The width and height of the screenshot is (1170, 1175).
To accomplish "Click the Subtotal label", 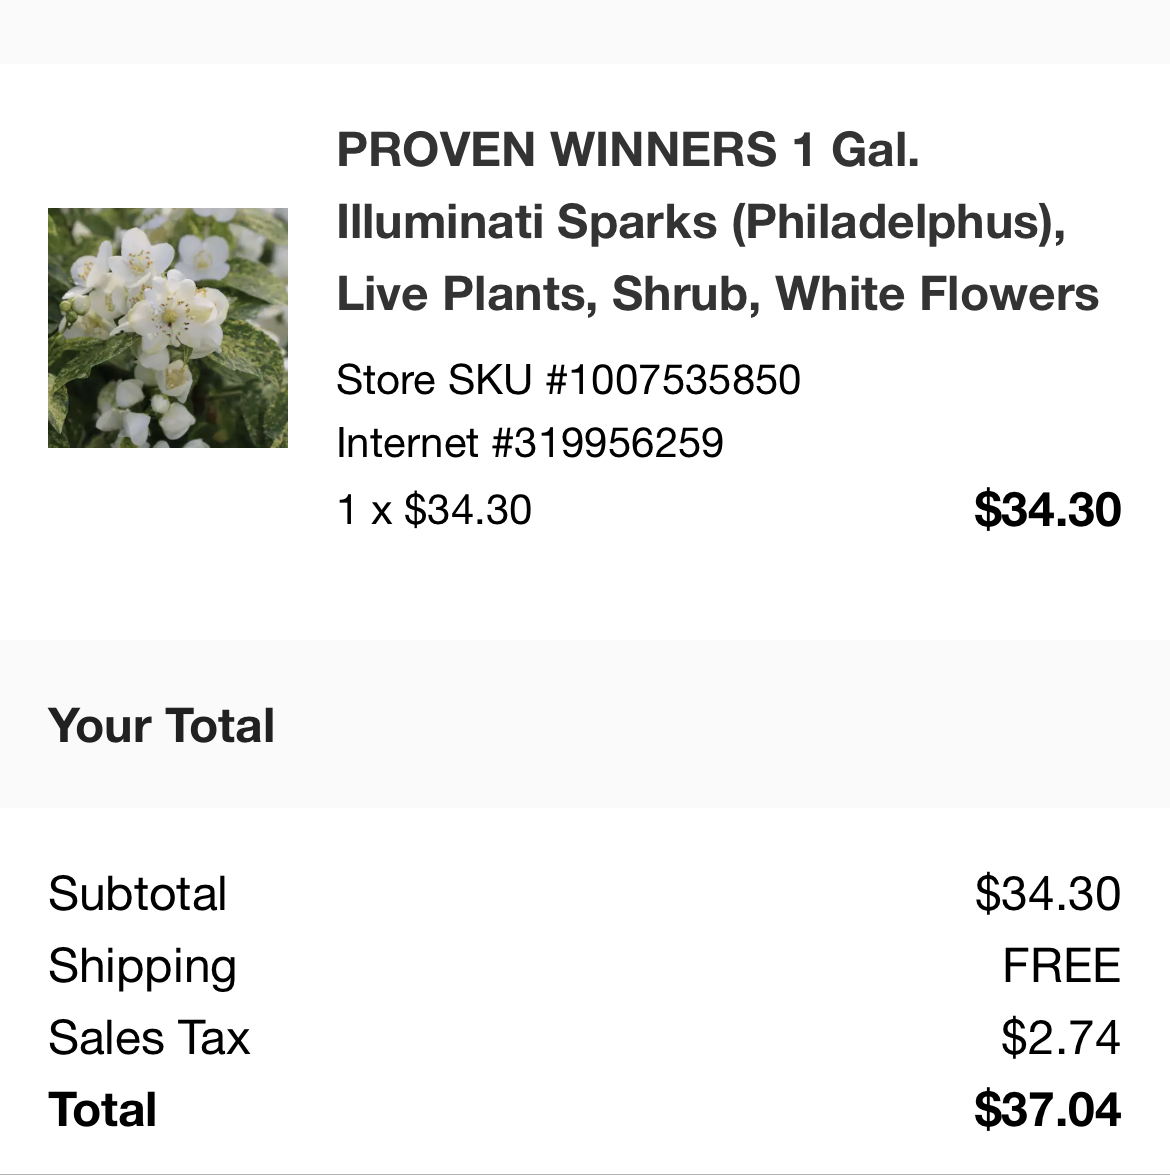I will [138, 894].
